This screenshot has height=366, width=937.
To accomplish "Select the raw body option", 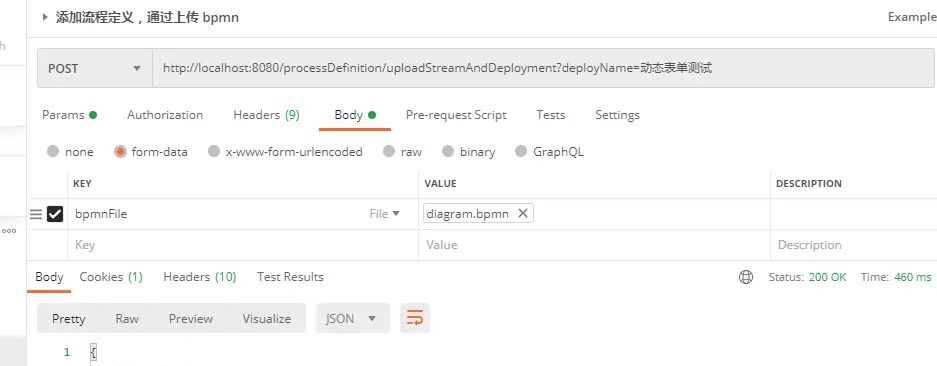I will pos(389,151).
